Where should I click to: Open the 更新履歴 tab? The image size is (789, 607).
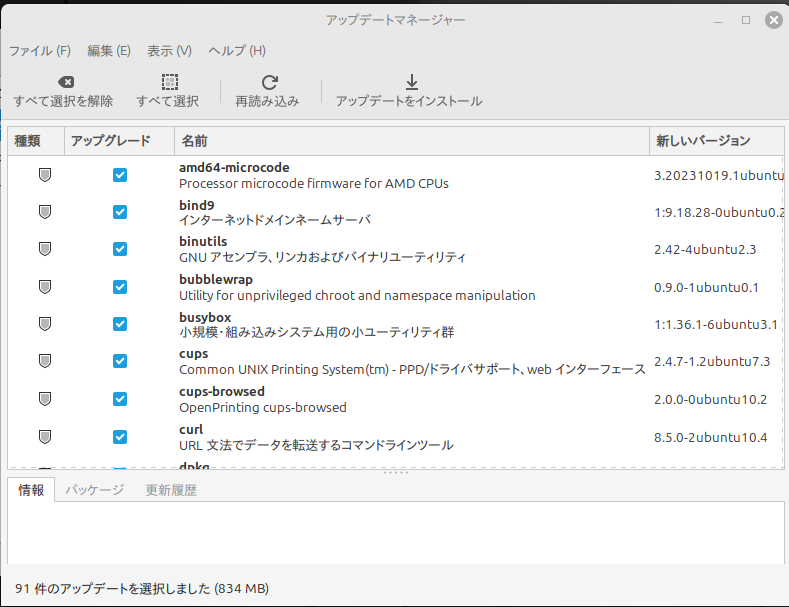tap(171, 490)
